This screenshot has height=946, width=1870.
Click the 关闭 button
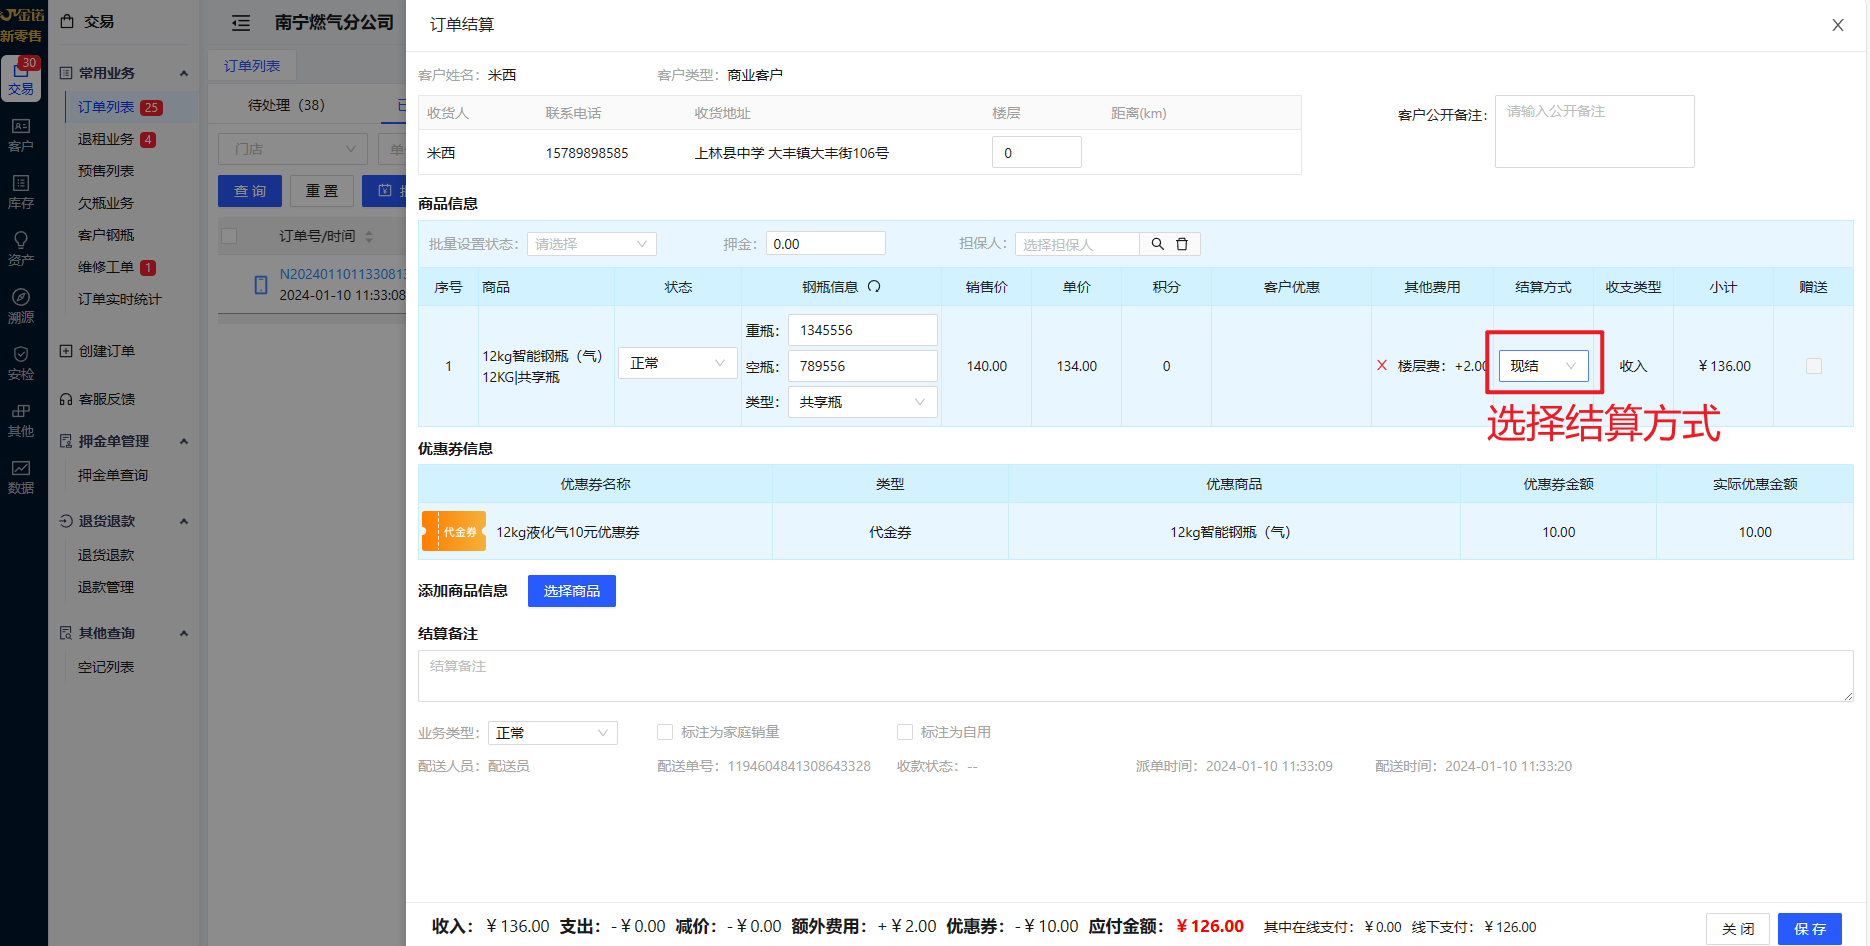click(x=1738, y=929)
